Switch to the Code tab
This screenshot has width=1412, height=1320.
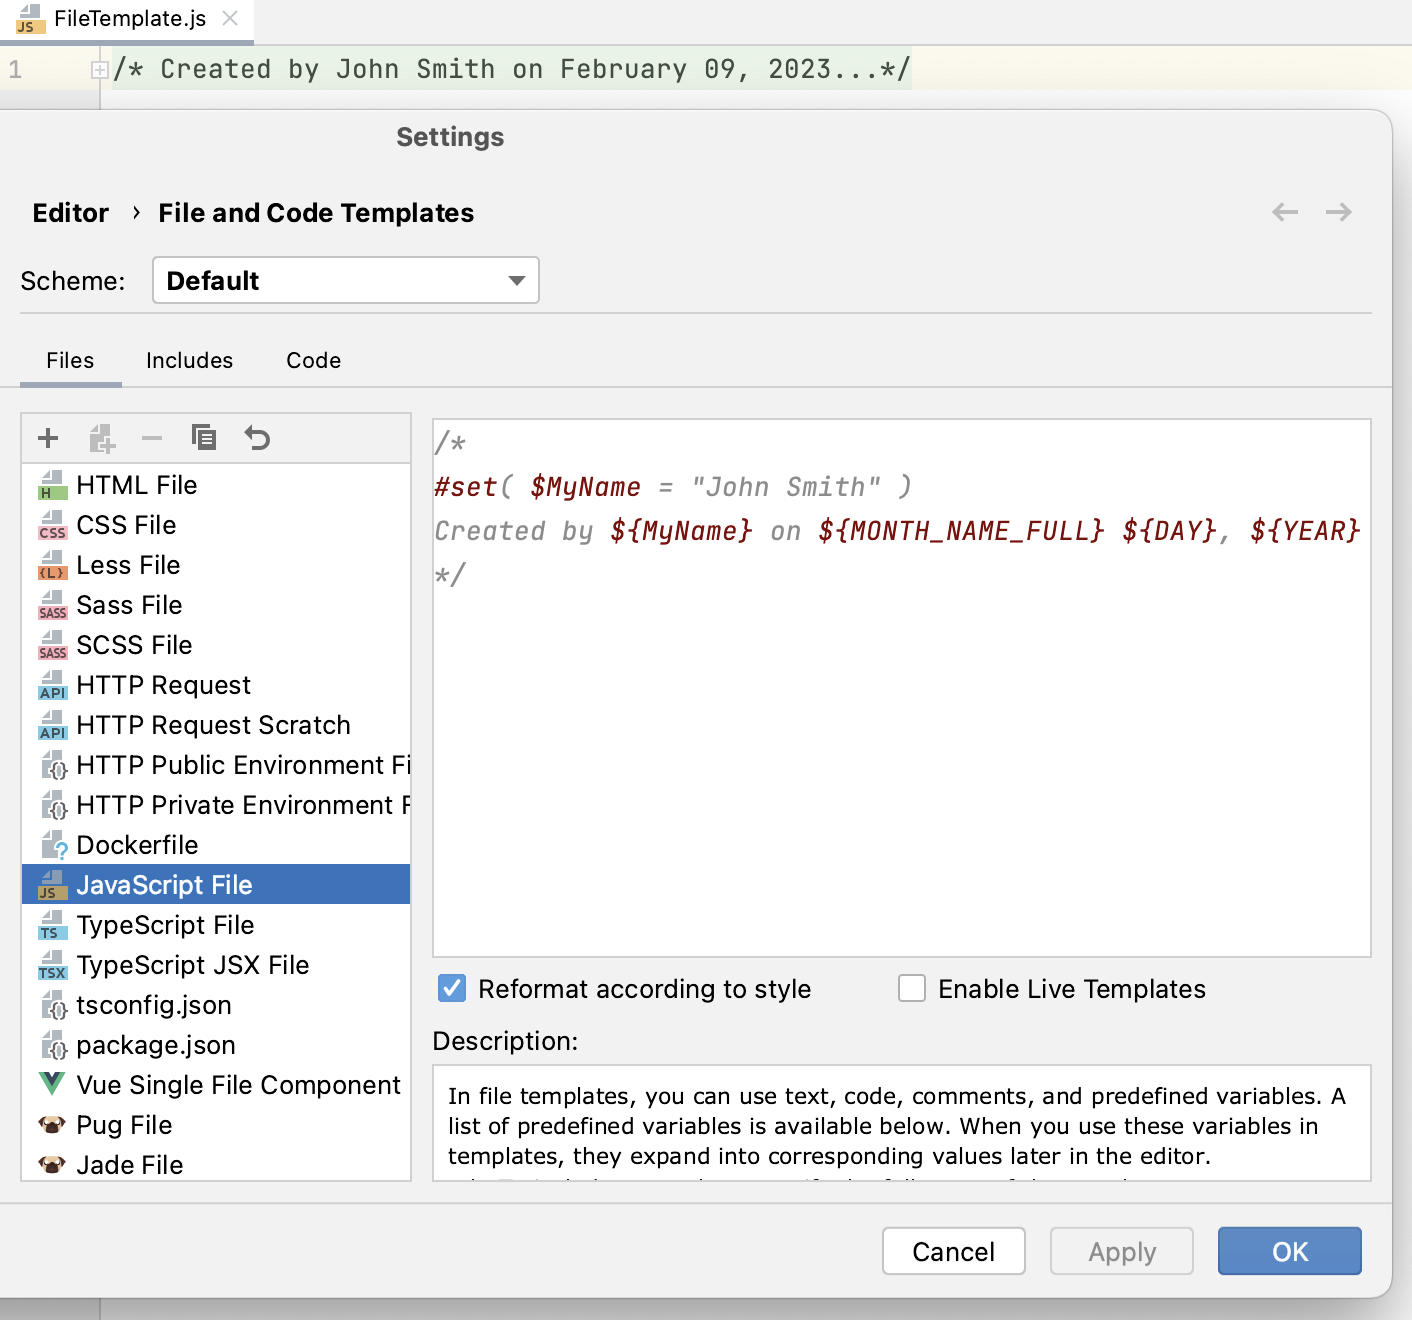[313, 360]
